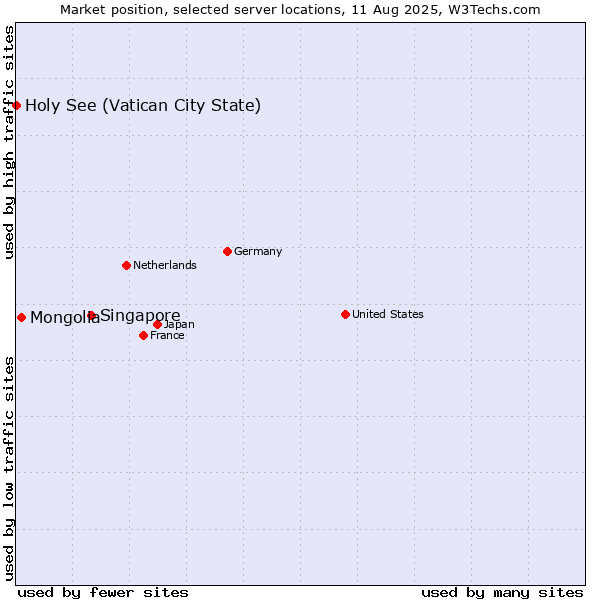Click the 'United States' label text
600x600 pixels.
point(388,314)
